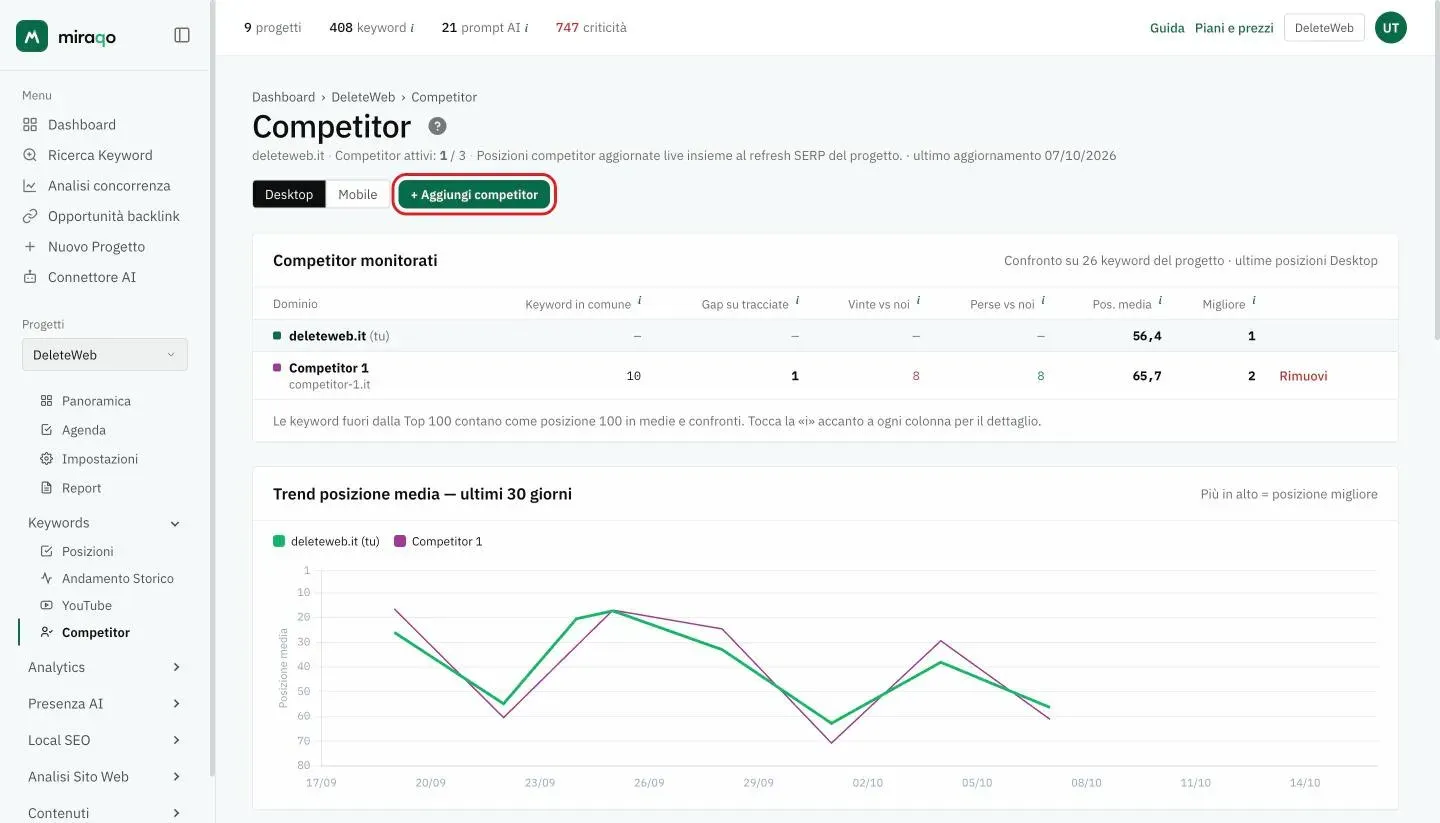Click the Analisi concorrenza chart icon
The width and height of the screenshot is (1440, 823).
[x=30, y=186]
